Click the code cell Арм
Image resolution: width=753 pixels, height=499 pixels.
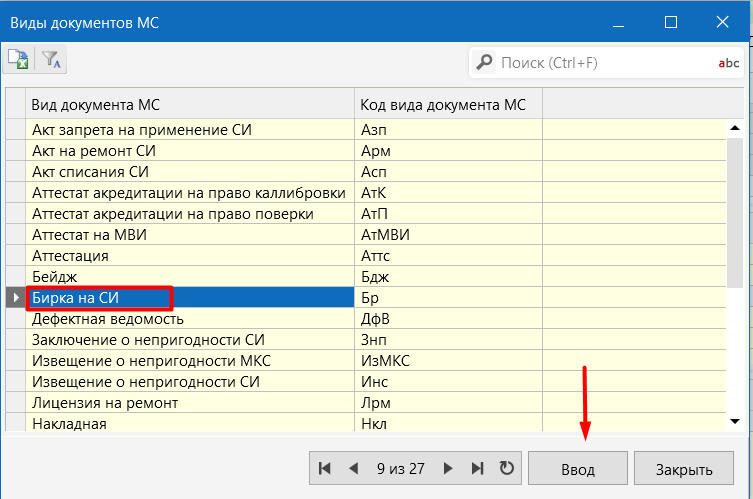click(x=449, y=151)
